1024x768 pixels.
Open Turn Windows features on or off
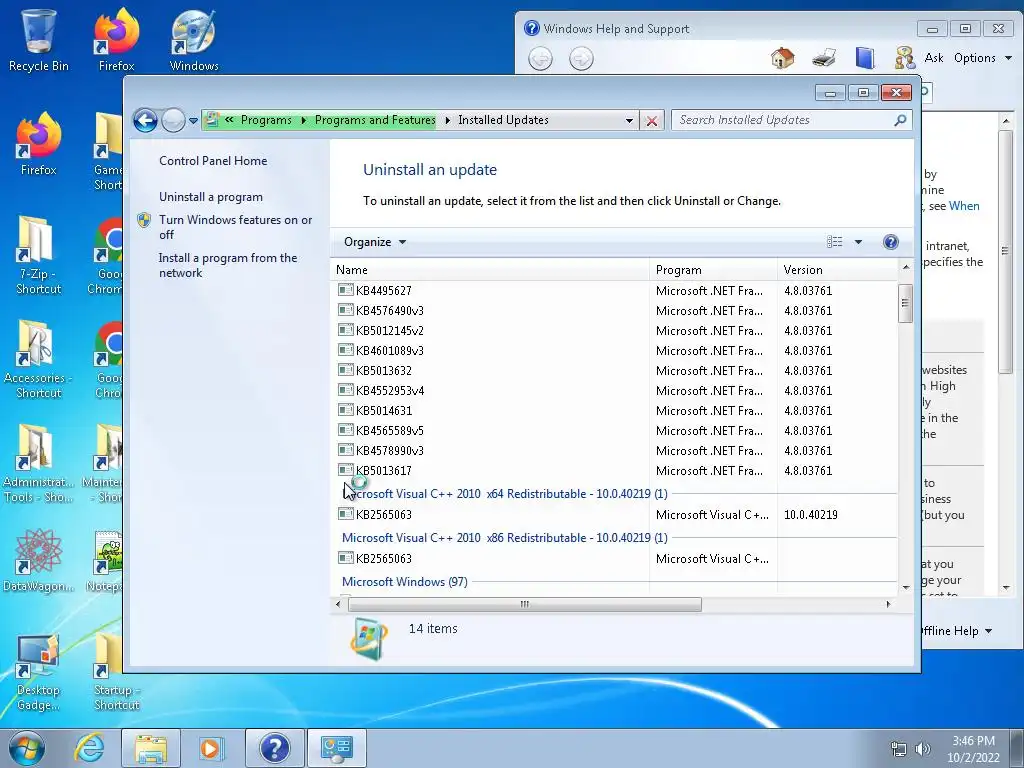[235, 227]
